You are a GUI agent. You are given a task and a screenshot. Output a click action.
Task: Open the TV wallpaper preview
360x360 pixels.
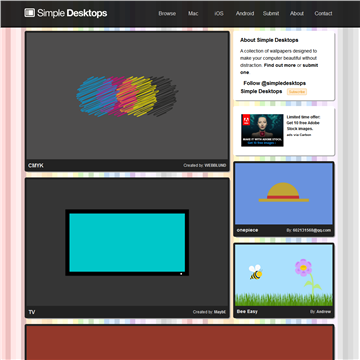pyautogui.click(x=127, y=242)
